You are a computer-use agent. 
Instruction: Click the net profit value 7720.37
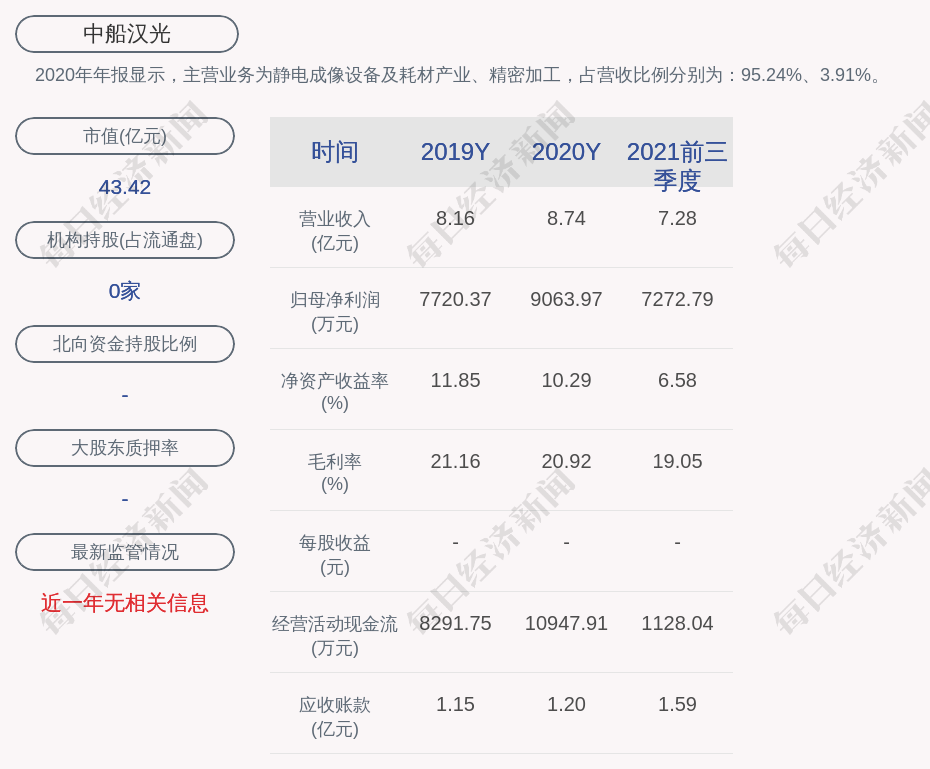(x=455, y=299)
